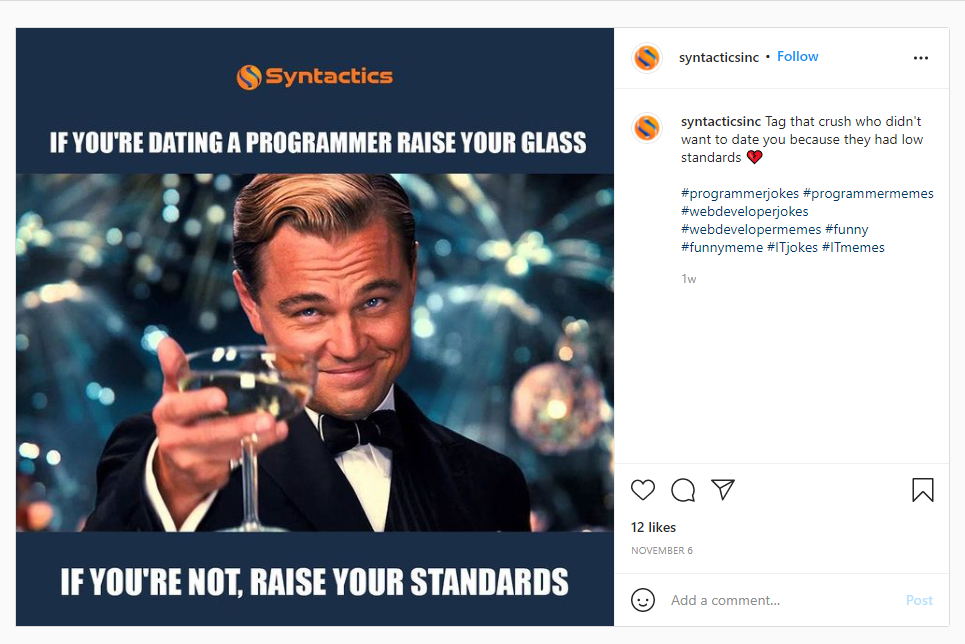Open the #programmermemes hashtag
Screen dimensions: 965x644
(868, 193)
